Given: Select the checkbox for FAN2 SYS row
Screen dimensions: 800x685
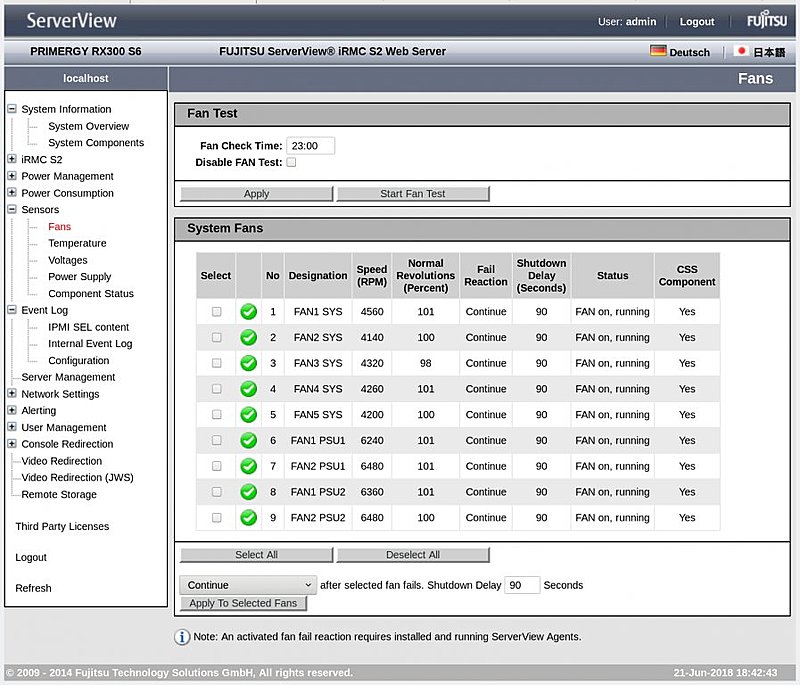Looking at the screenshot, I should click(216, 338).
